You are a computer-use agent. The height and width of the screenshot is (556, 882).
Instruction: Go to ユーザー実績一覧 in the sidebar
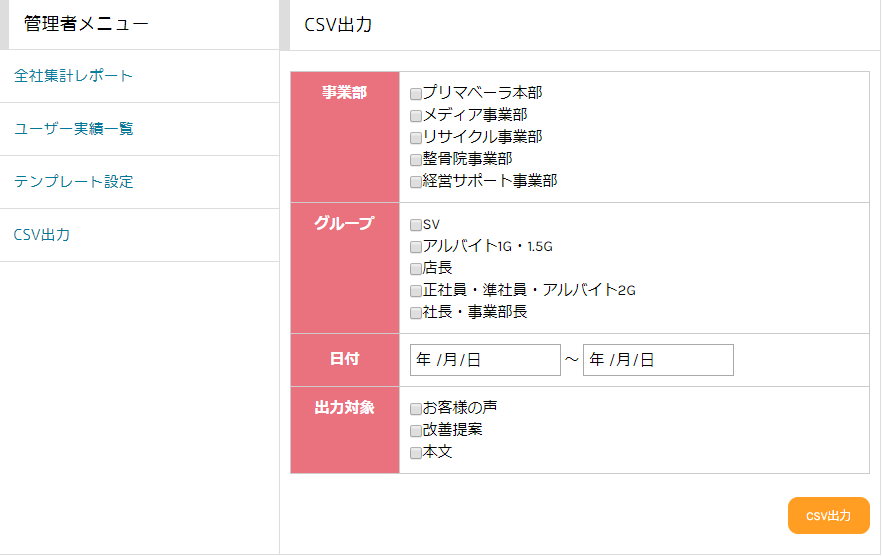tap(73, 129)
